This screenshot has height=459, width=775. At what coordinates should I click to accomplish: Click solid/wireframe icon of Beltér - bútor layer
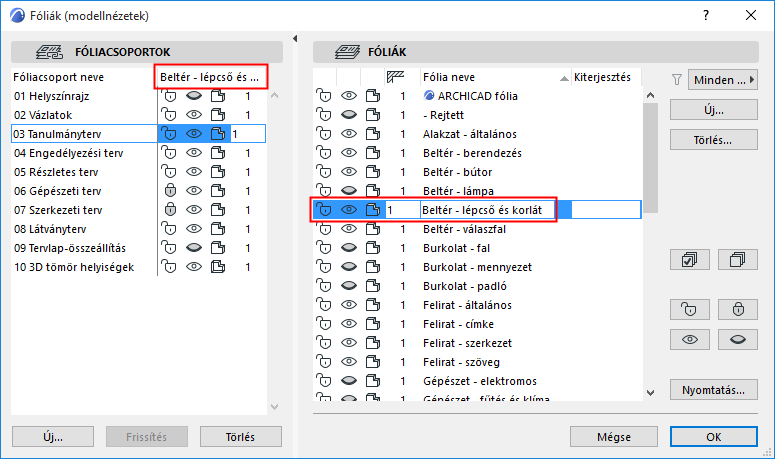coord(374,172)
